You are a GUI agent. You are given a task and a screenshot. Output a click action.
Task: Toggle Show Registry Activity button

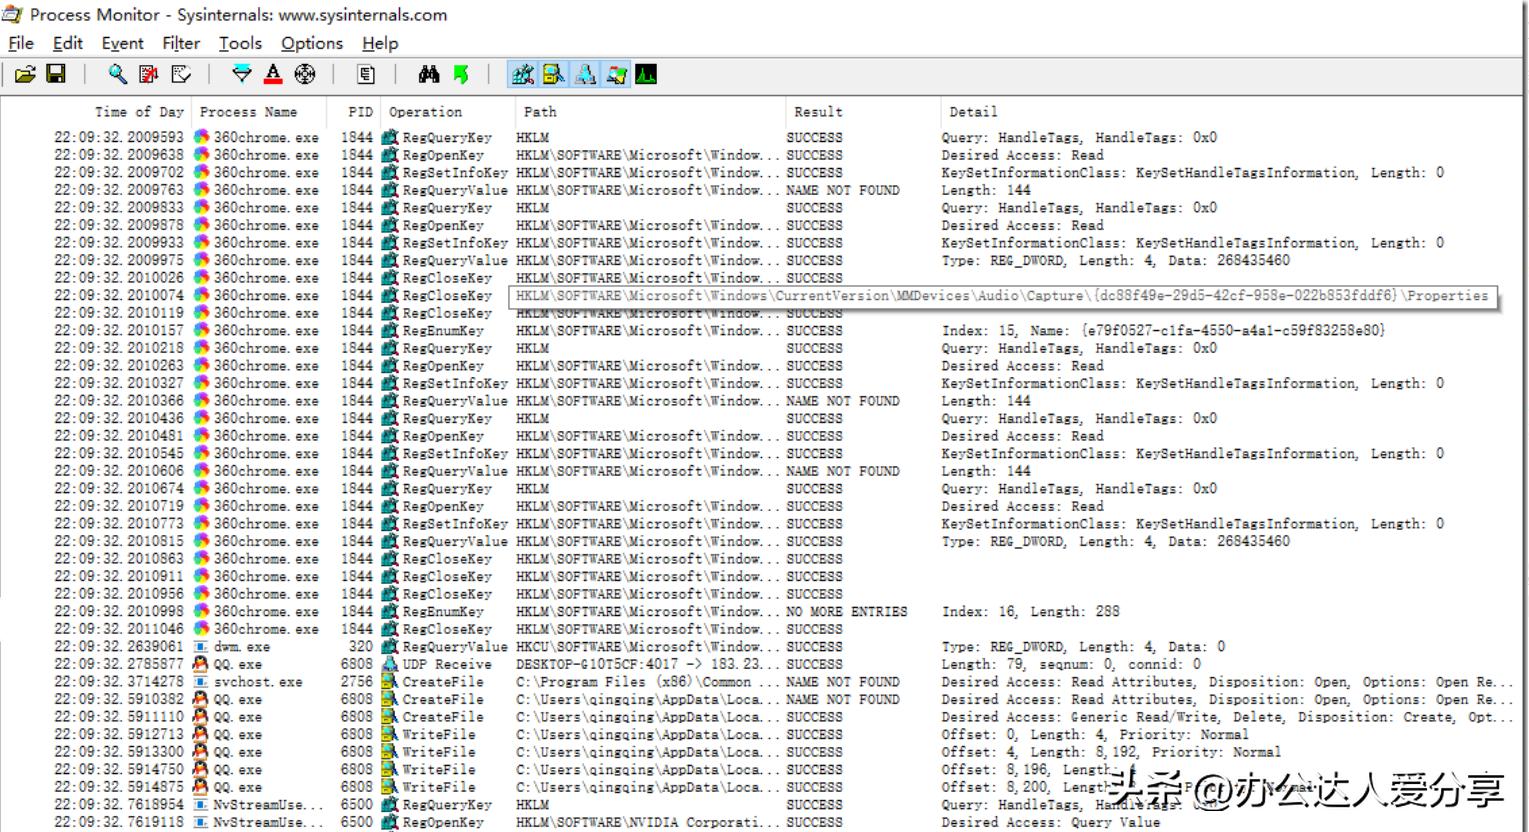tap(522, 75)
